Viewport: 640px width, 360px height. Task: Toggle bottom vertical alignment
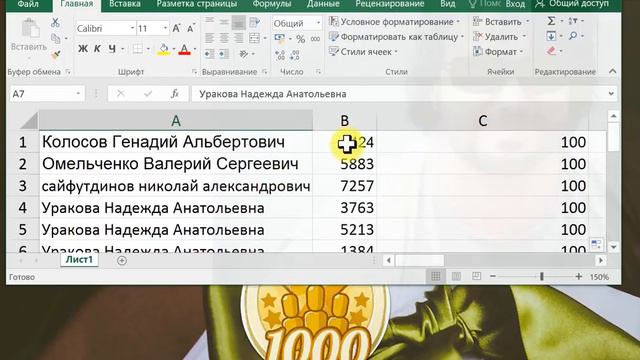point(239,22)
